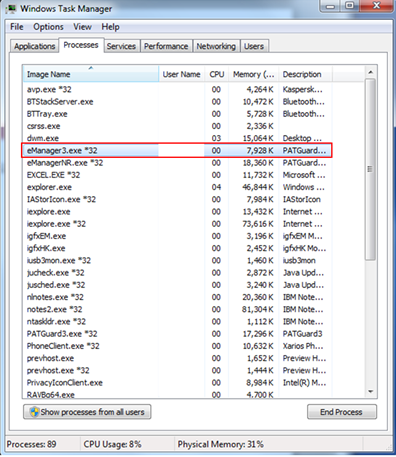
Task: Click the Kaspersk... description cell
Action: point(303,89)
